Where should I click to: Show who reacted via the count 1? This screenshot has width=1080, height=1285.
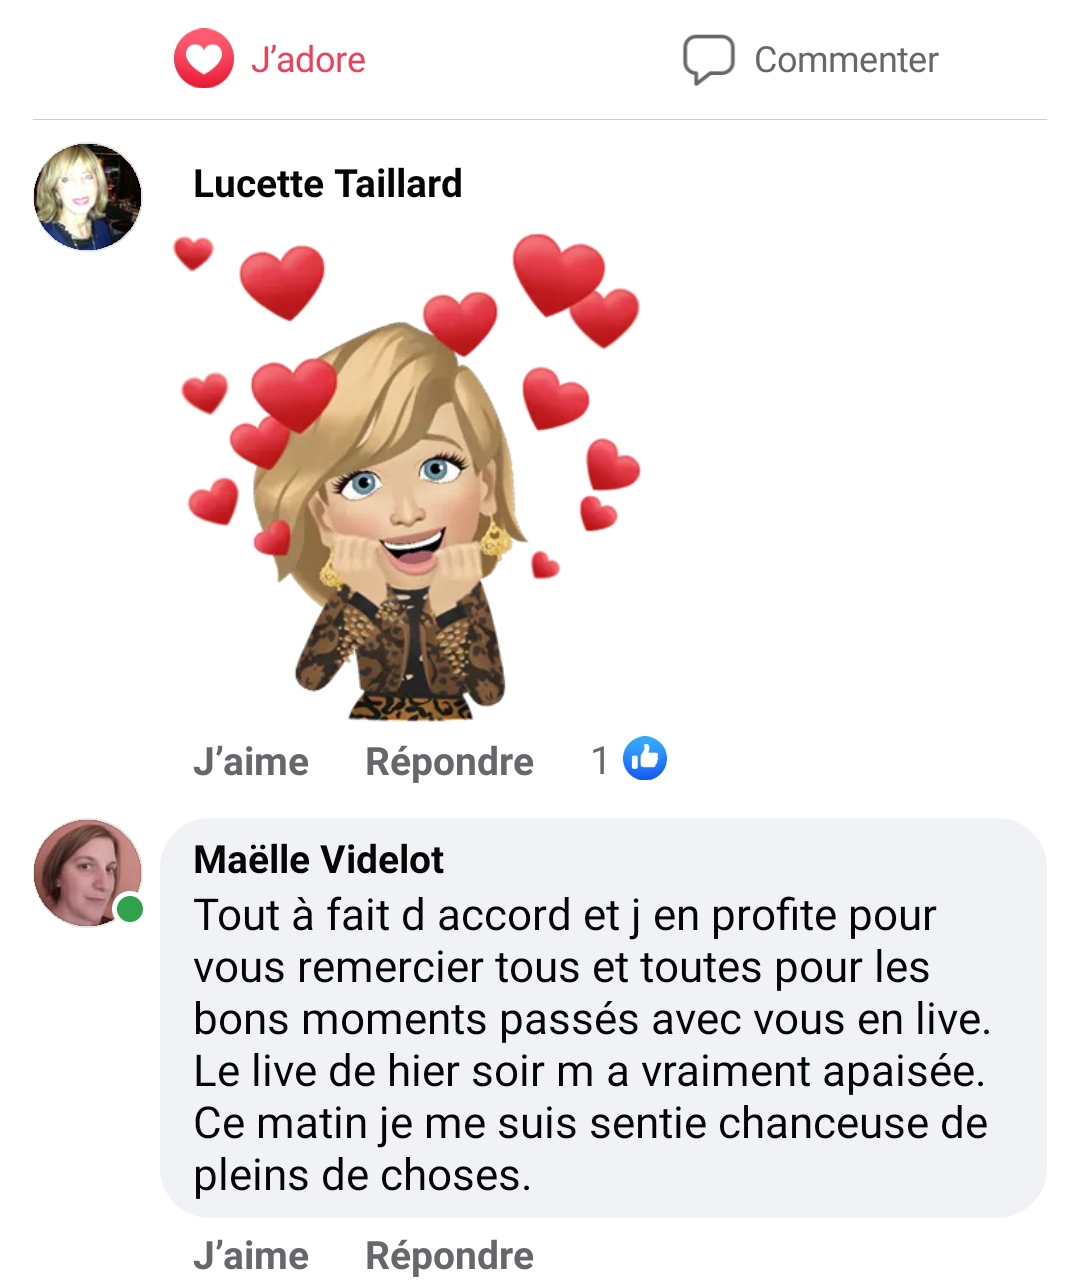[600, 761]
